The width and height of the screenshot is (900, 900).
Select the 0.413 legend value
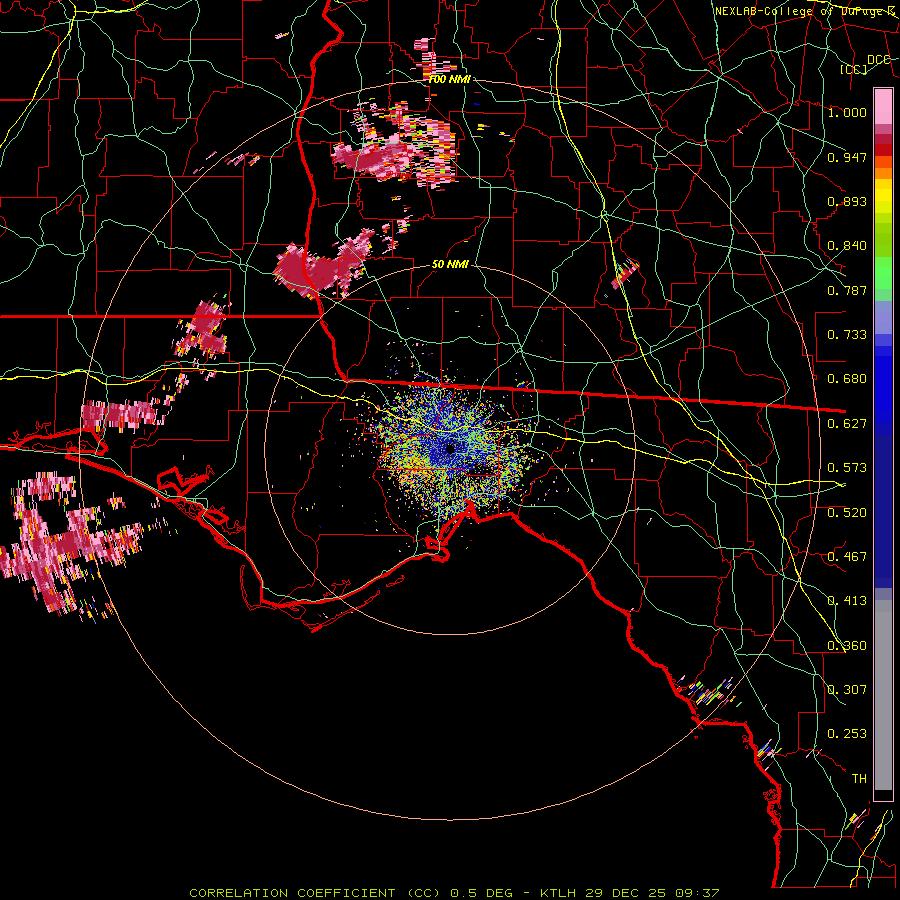(x=847, y=601)
